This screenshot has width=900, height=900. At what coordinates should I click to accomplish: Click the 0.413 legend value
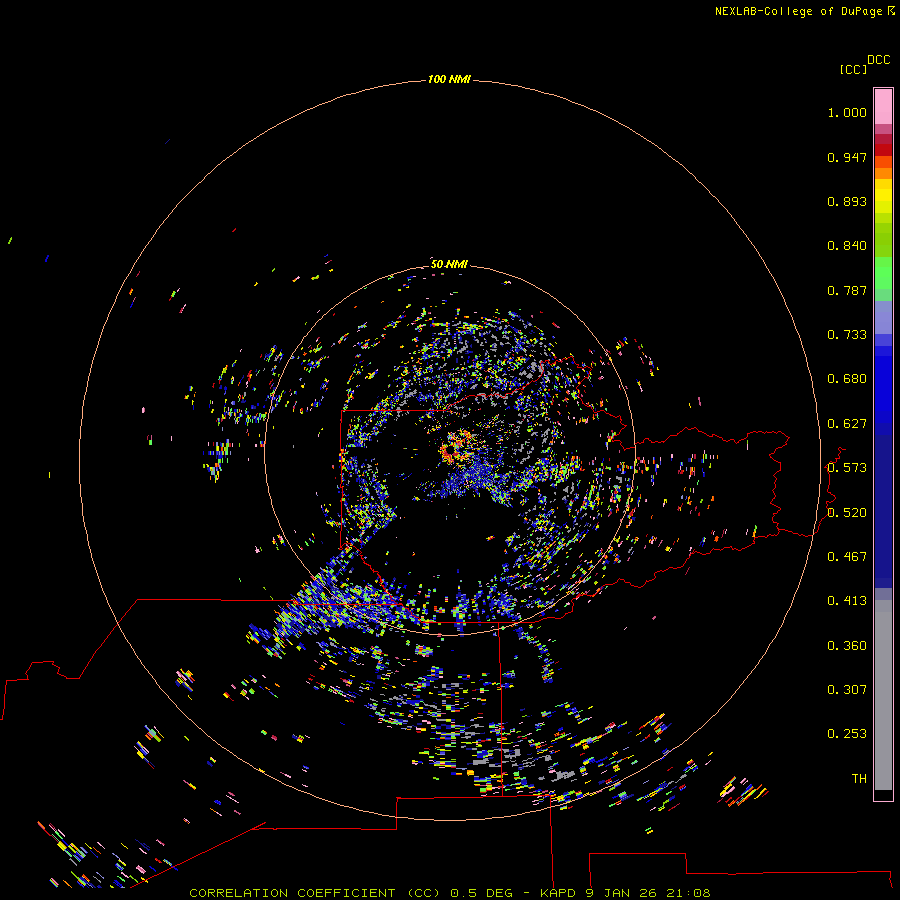click(847, 601)
